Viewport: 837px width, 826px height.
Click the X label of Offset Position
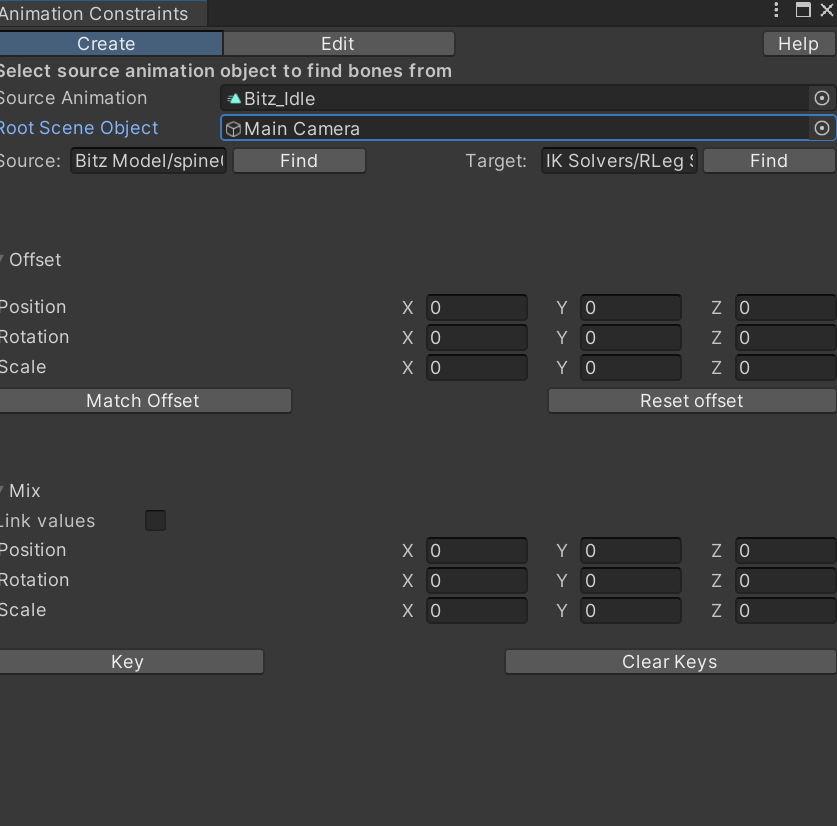408,308
